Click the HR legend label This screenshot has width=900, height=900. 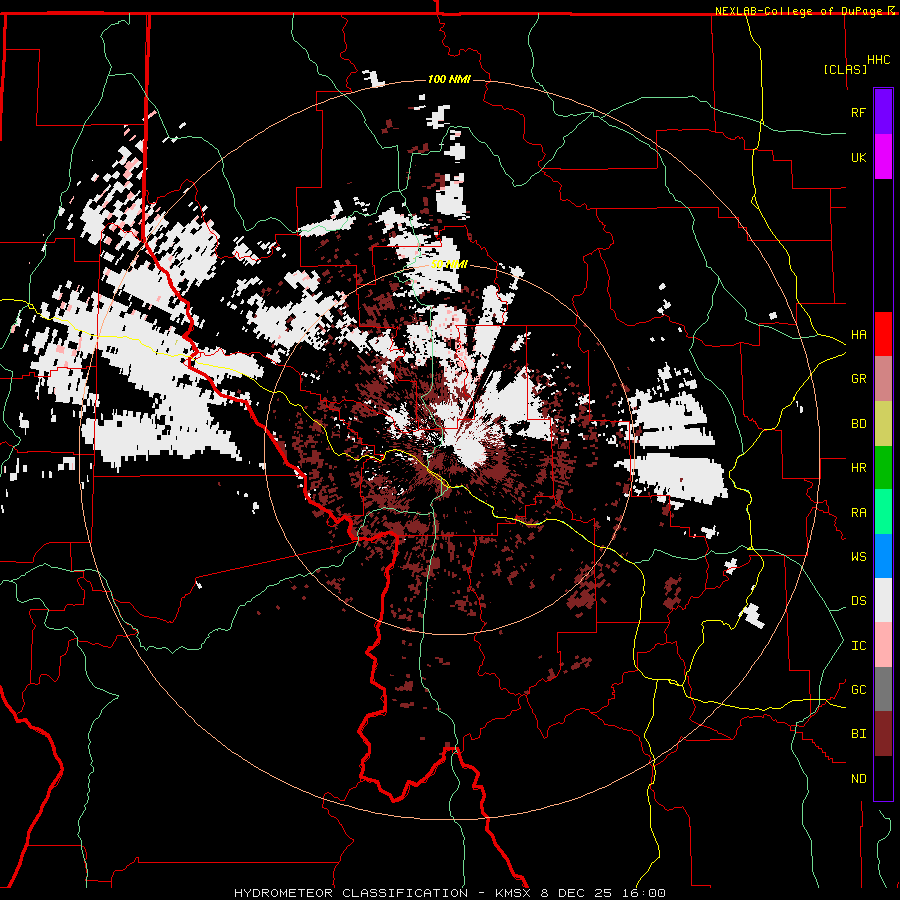[x=858, y=468]
